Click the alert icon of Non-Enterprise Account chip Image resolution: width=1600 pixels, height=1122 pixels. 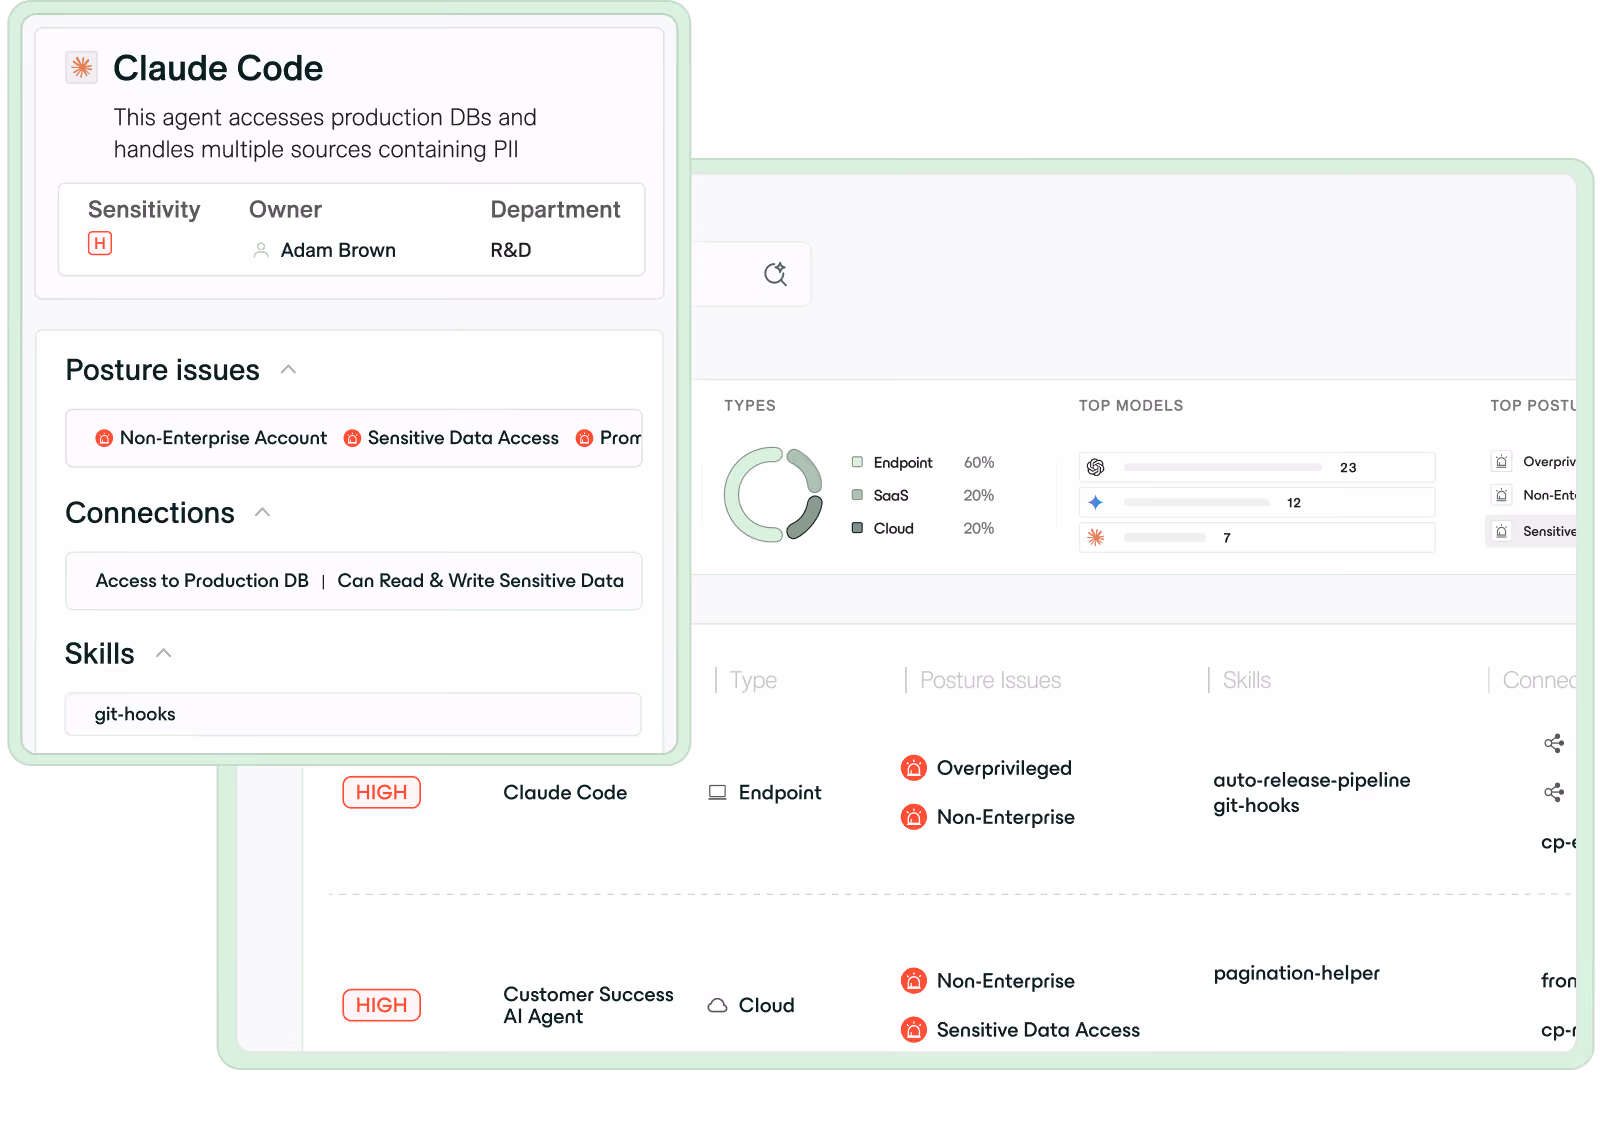click(x=104, y=438)
